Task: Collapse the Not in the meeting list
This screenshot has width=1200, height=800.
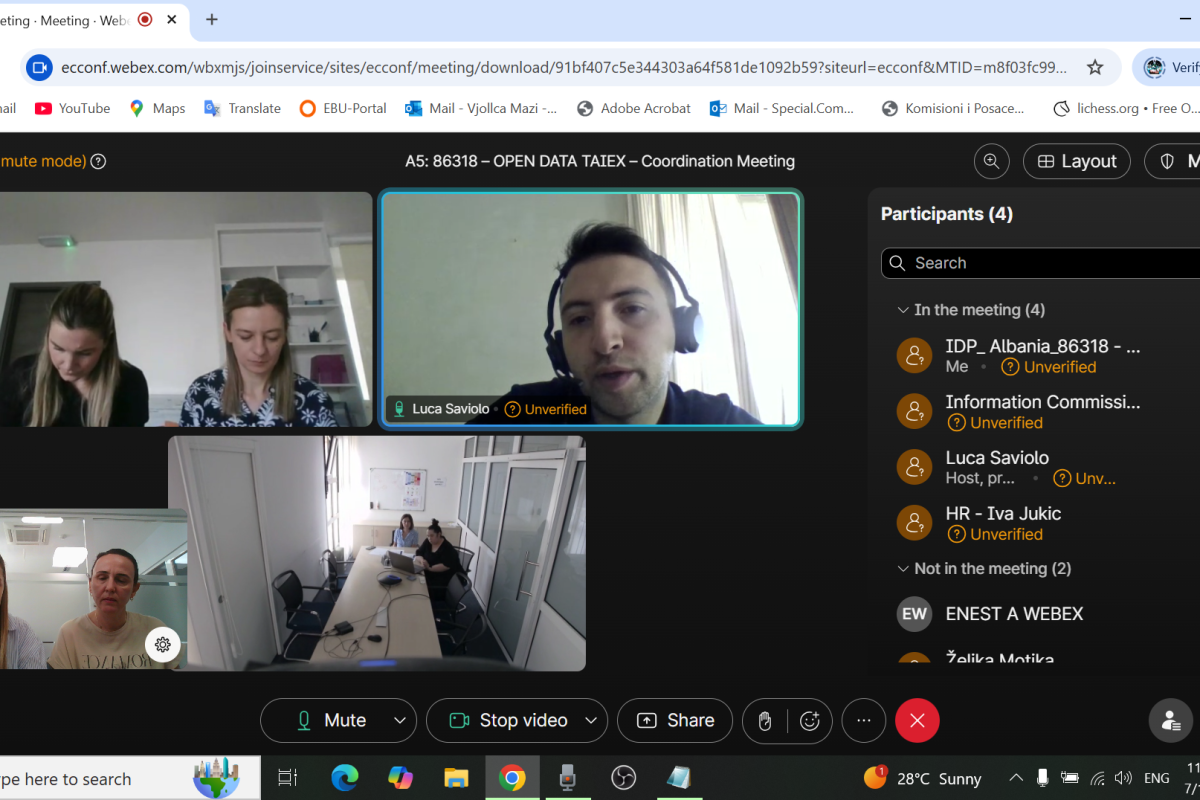Action: pos(903,568)
